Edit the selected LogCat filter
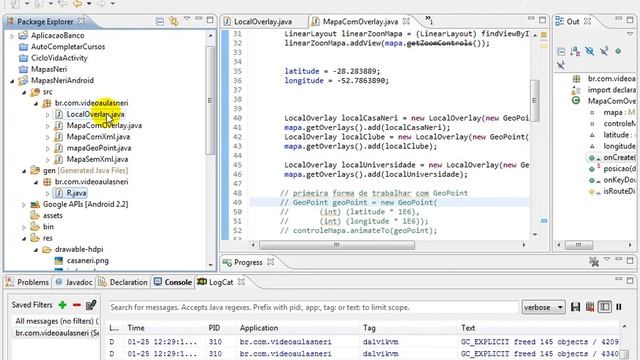640x360 pixels. pos(91,304)
